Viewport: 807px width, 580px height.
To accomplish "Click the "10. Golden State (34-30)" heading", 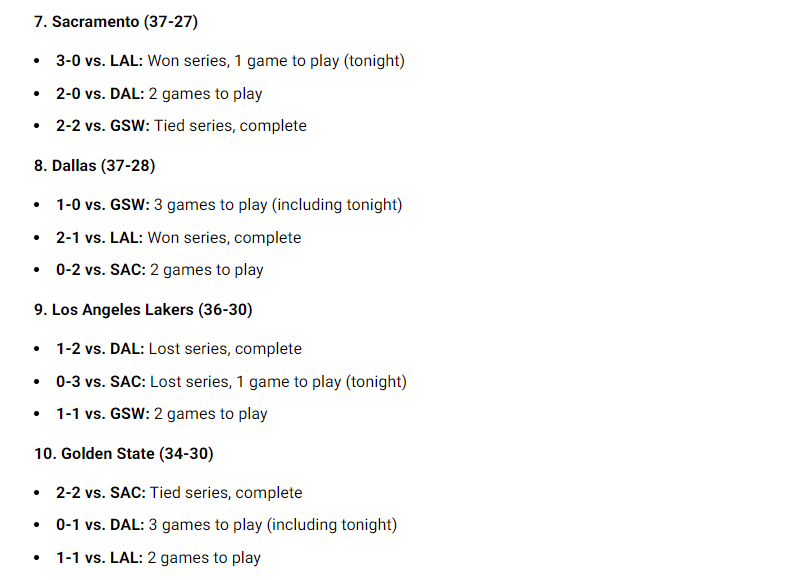I will 123,454.
